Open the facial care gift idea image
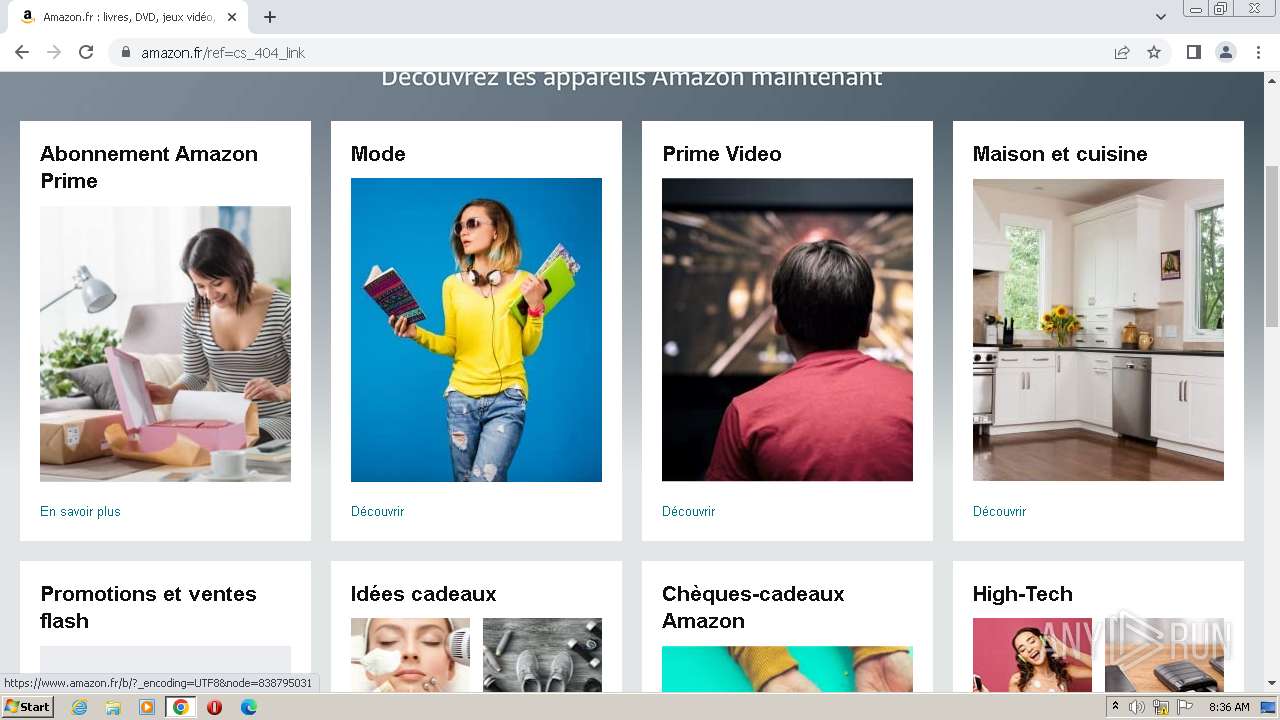Image resolution: width=1280 pixels, height=720 pixels. [x=410, y=655]
